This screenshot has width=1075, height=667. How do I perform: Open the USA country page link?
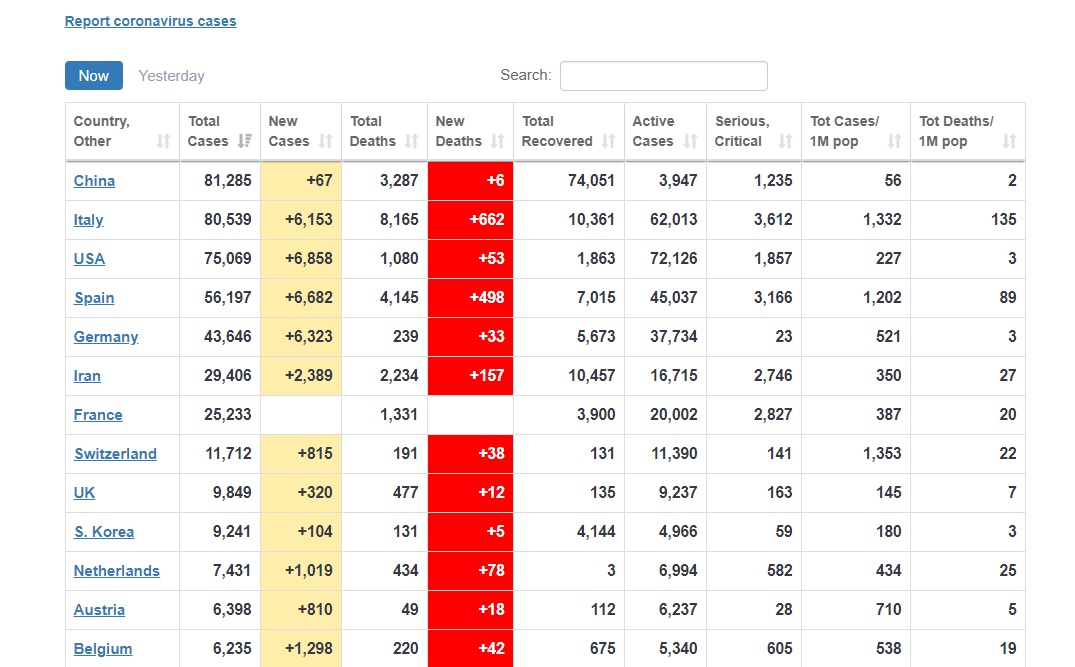pos(89,259)
